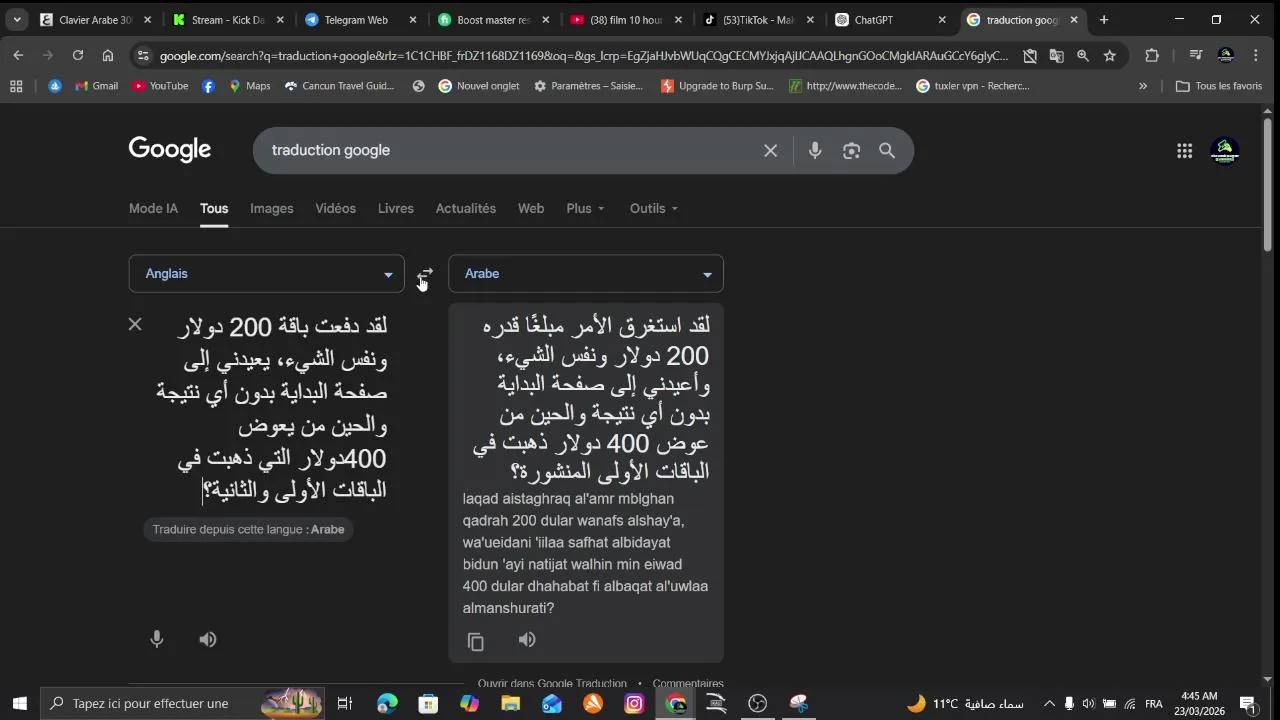
Task: Swap the source and target languages
Action: 426,275
